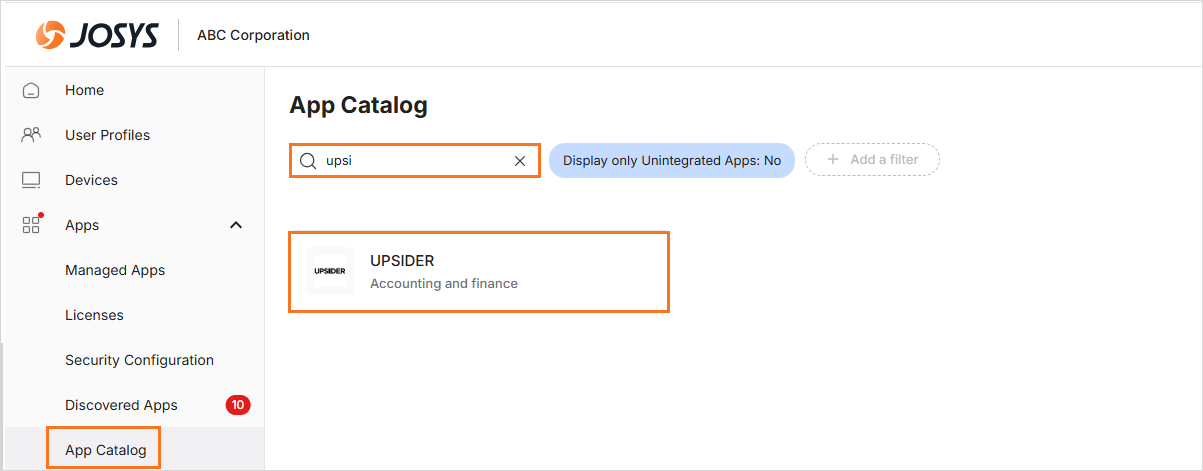Click the red 10 notification badge
Viewport: 1203px width, 471px height.
point(238,405)
